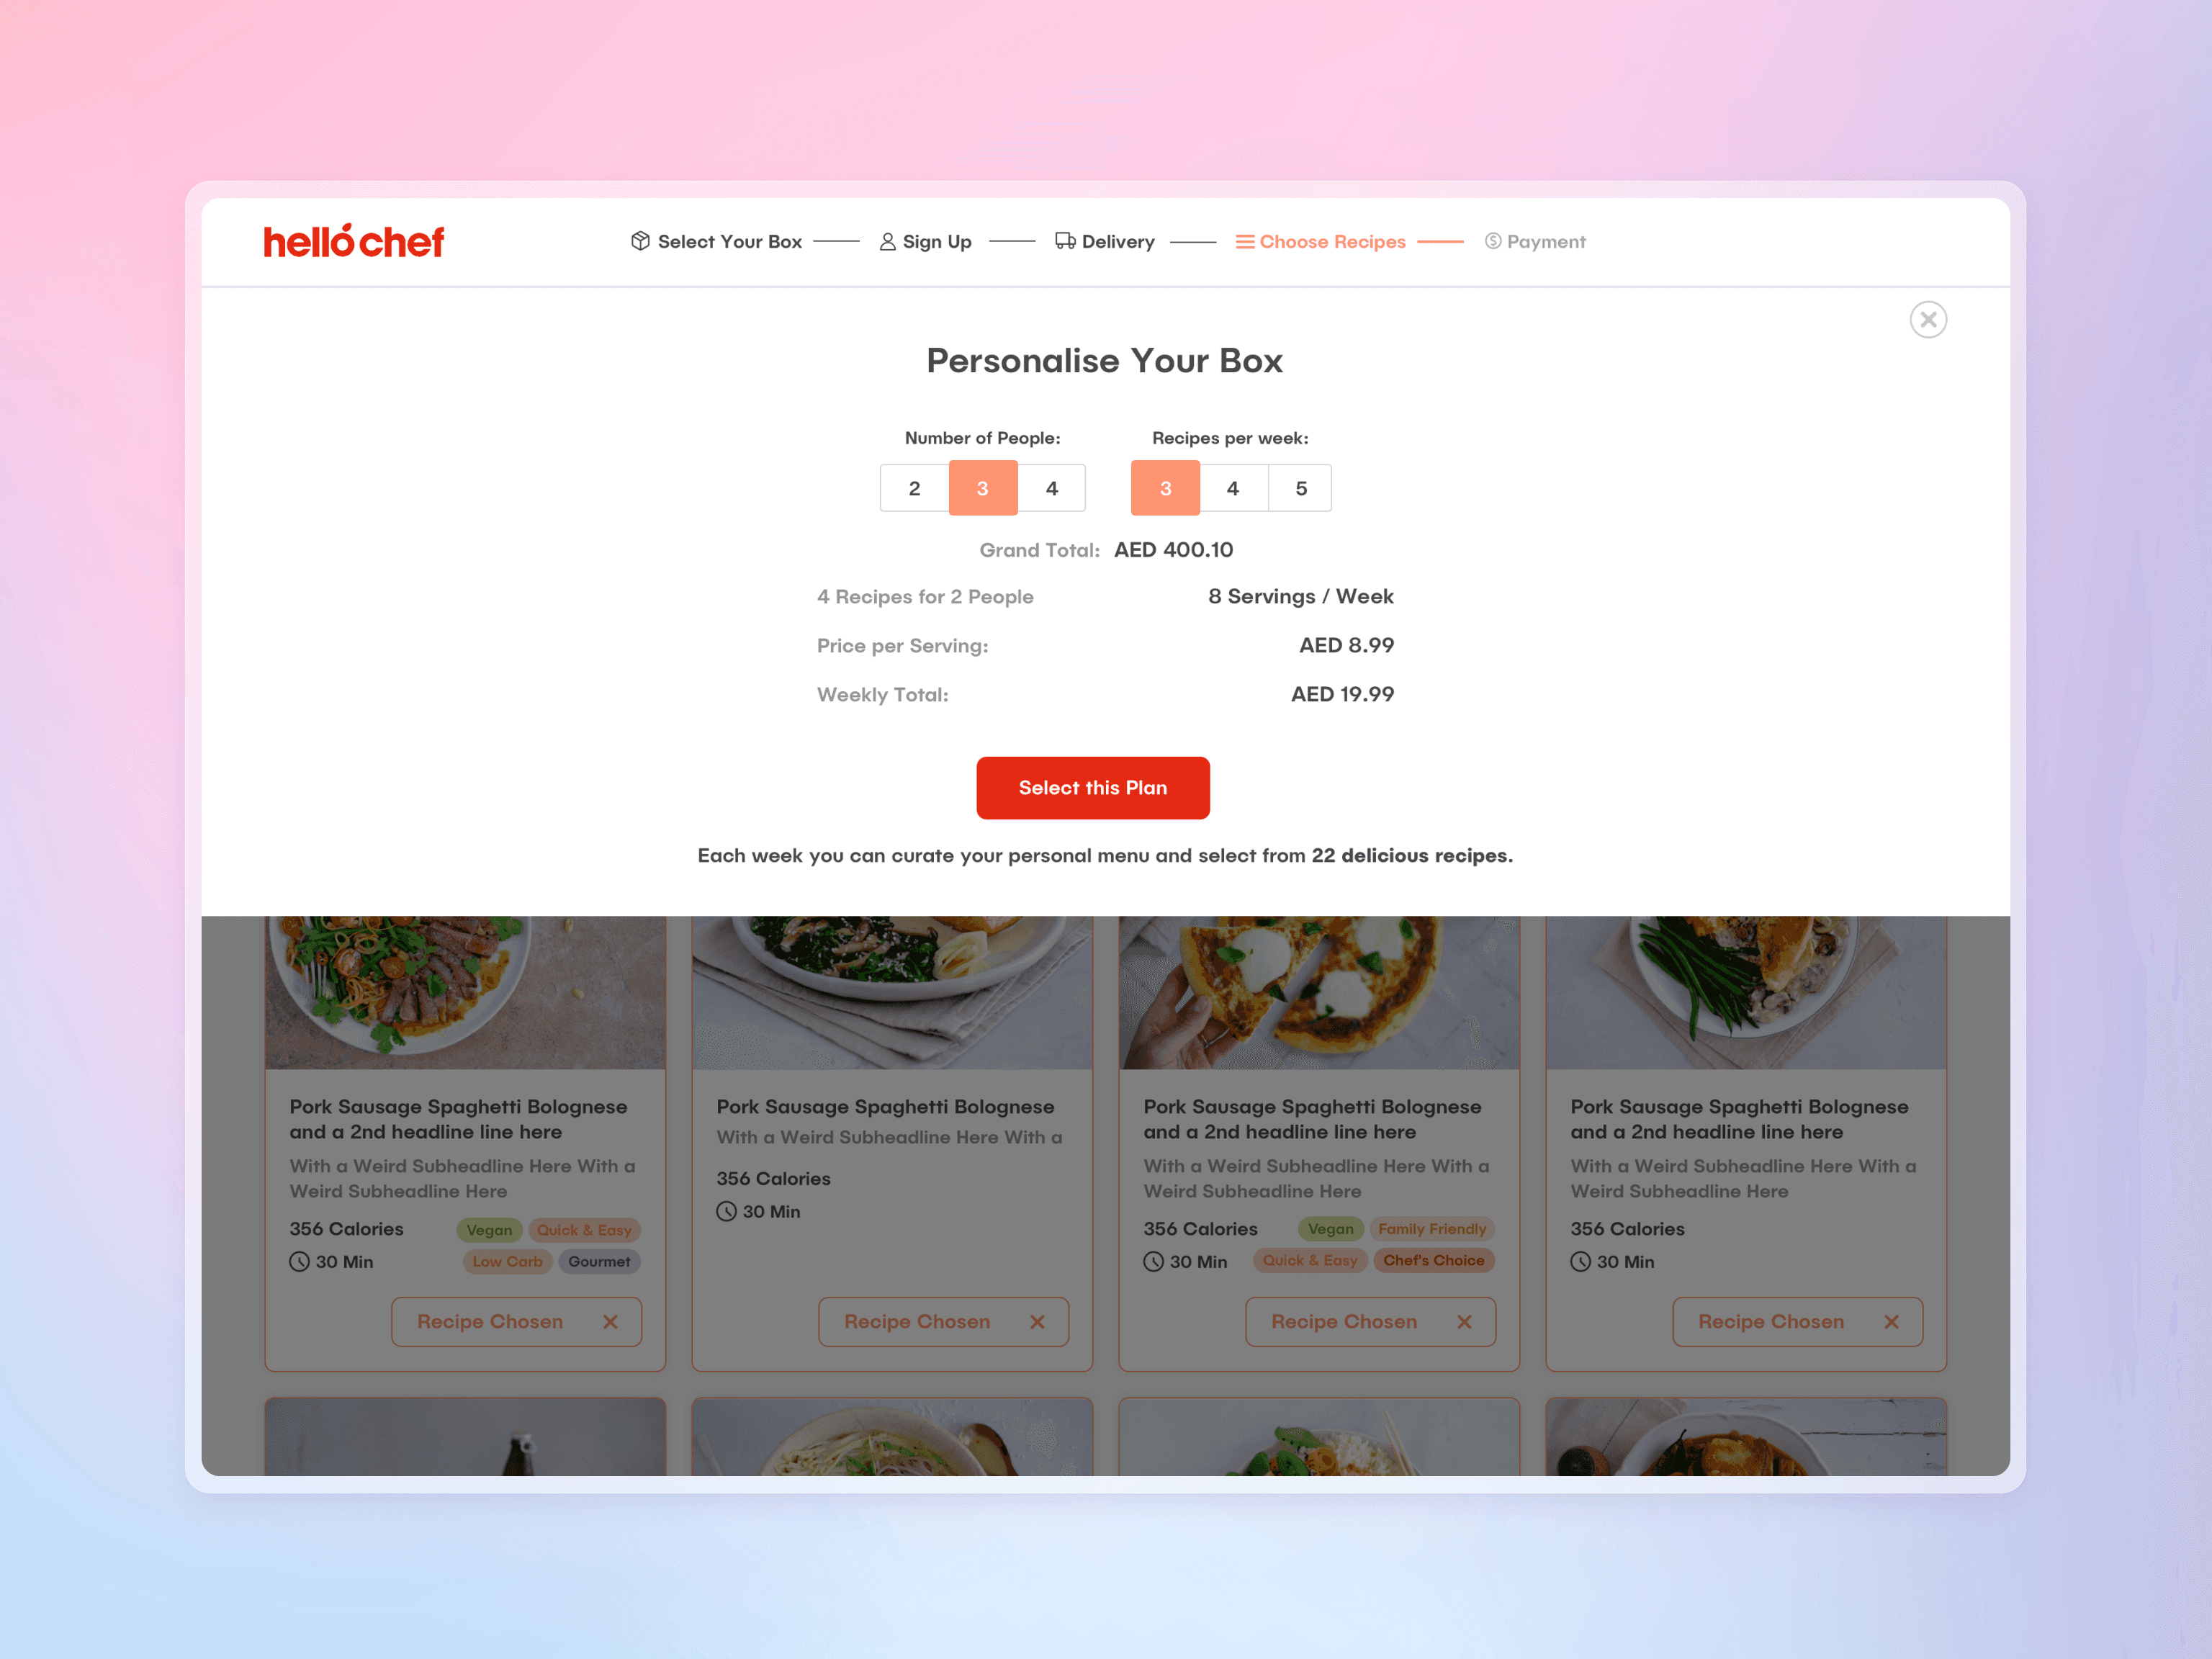The height and width of the screenshot is (1659, 2212).
Task: Click the Vegan tag on first recipe card
Action: coord(489,1230)
